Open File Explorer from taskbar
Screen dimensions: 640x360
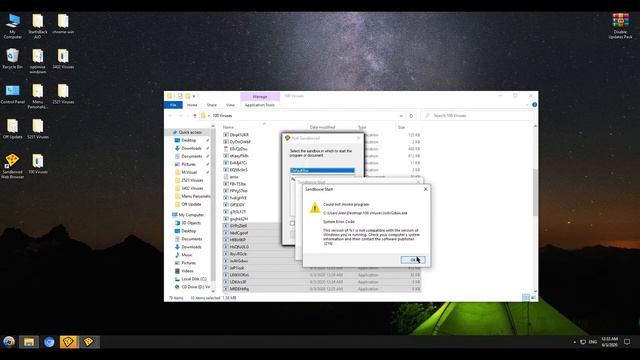29,342
